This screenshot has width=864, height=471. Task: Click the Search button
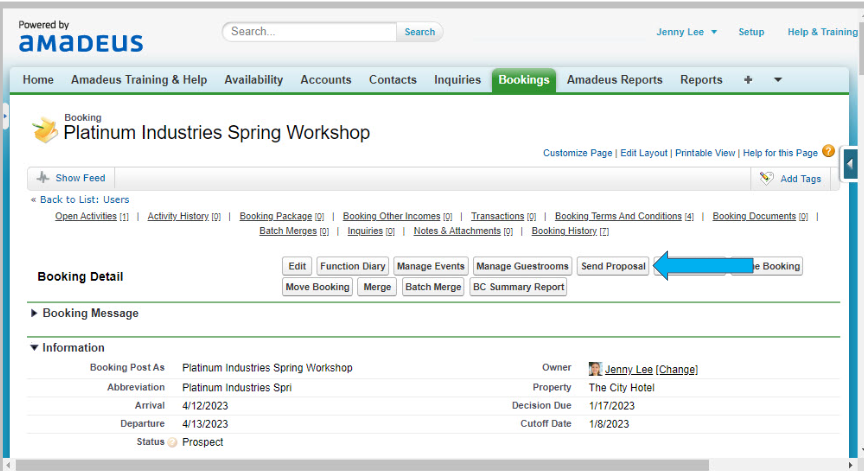coord(419,32)
